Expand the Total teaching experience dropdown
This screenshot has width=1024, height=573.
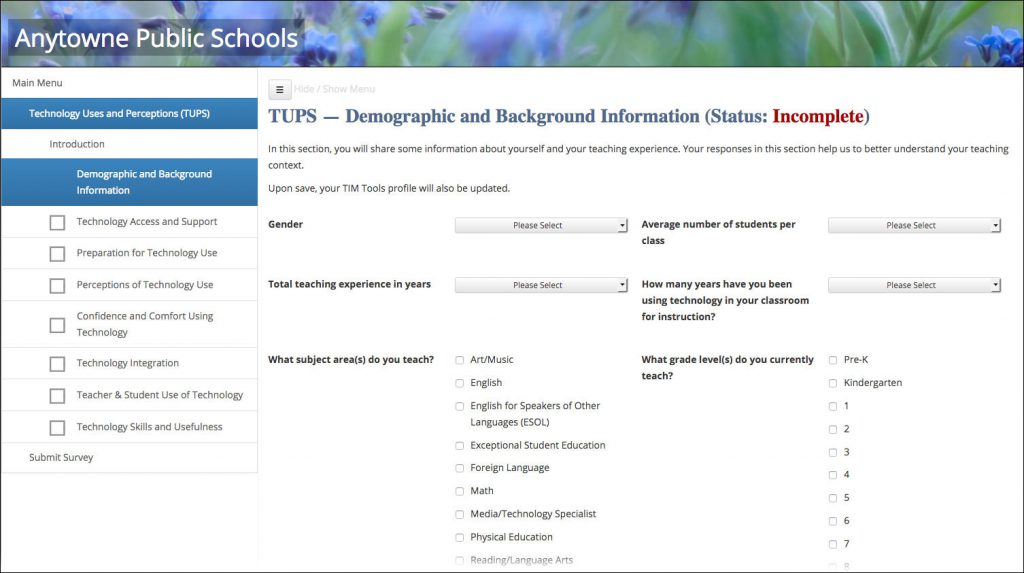tap(541, 286)
